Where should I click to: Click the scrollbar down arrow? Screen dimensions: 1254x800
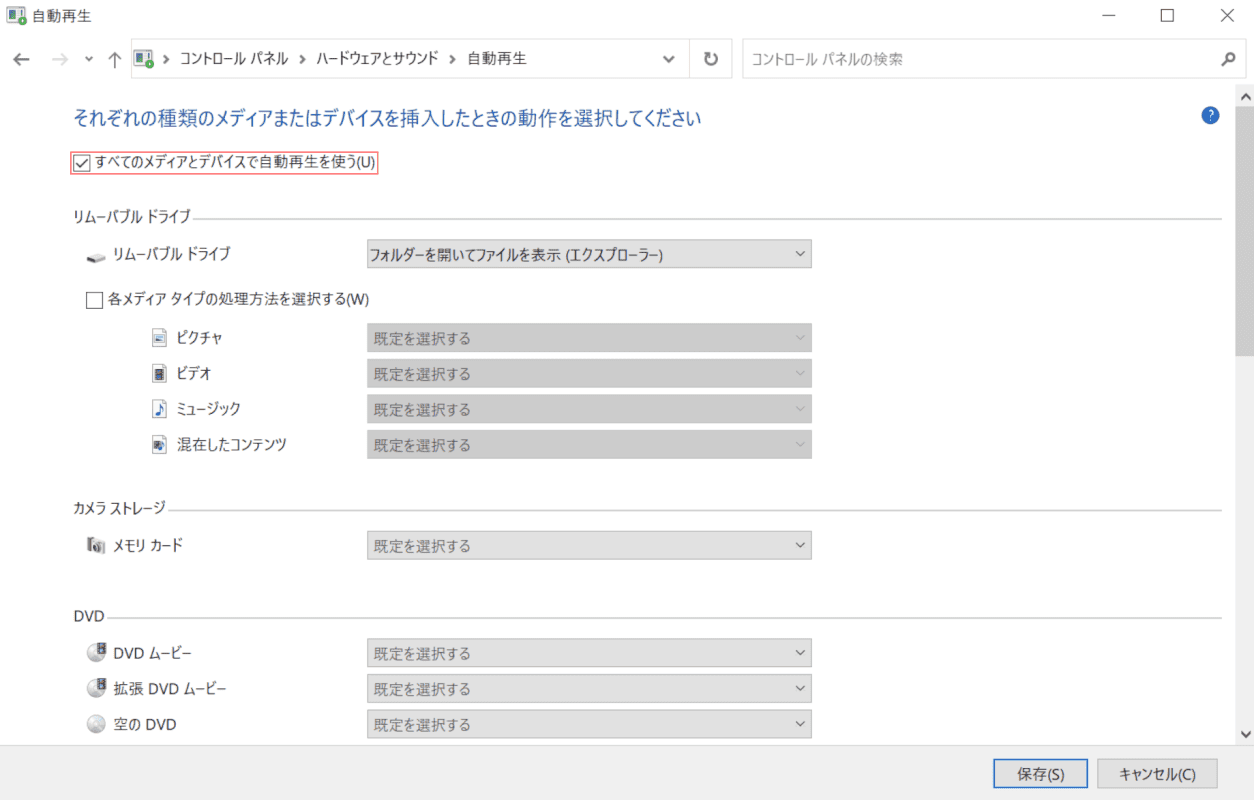point(1245,733)
